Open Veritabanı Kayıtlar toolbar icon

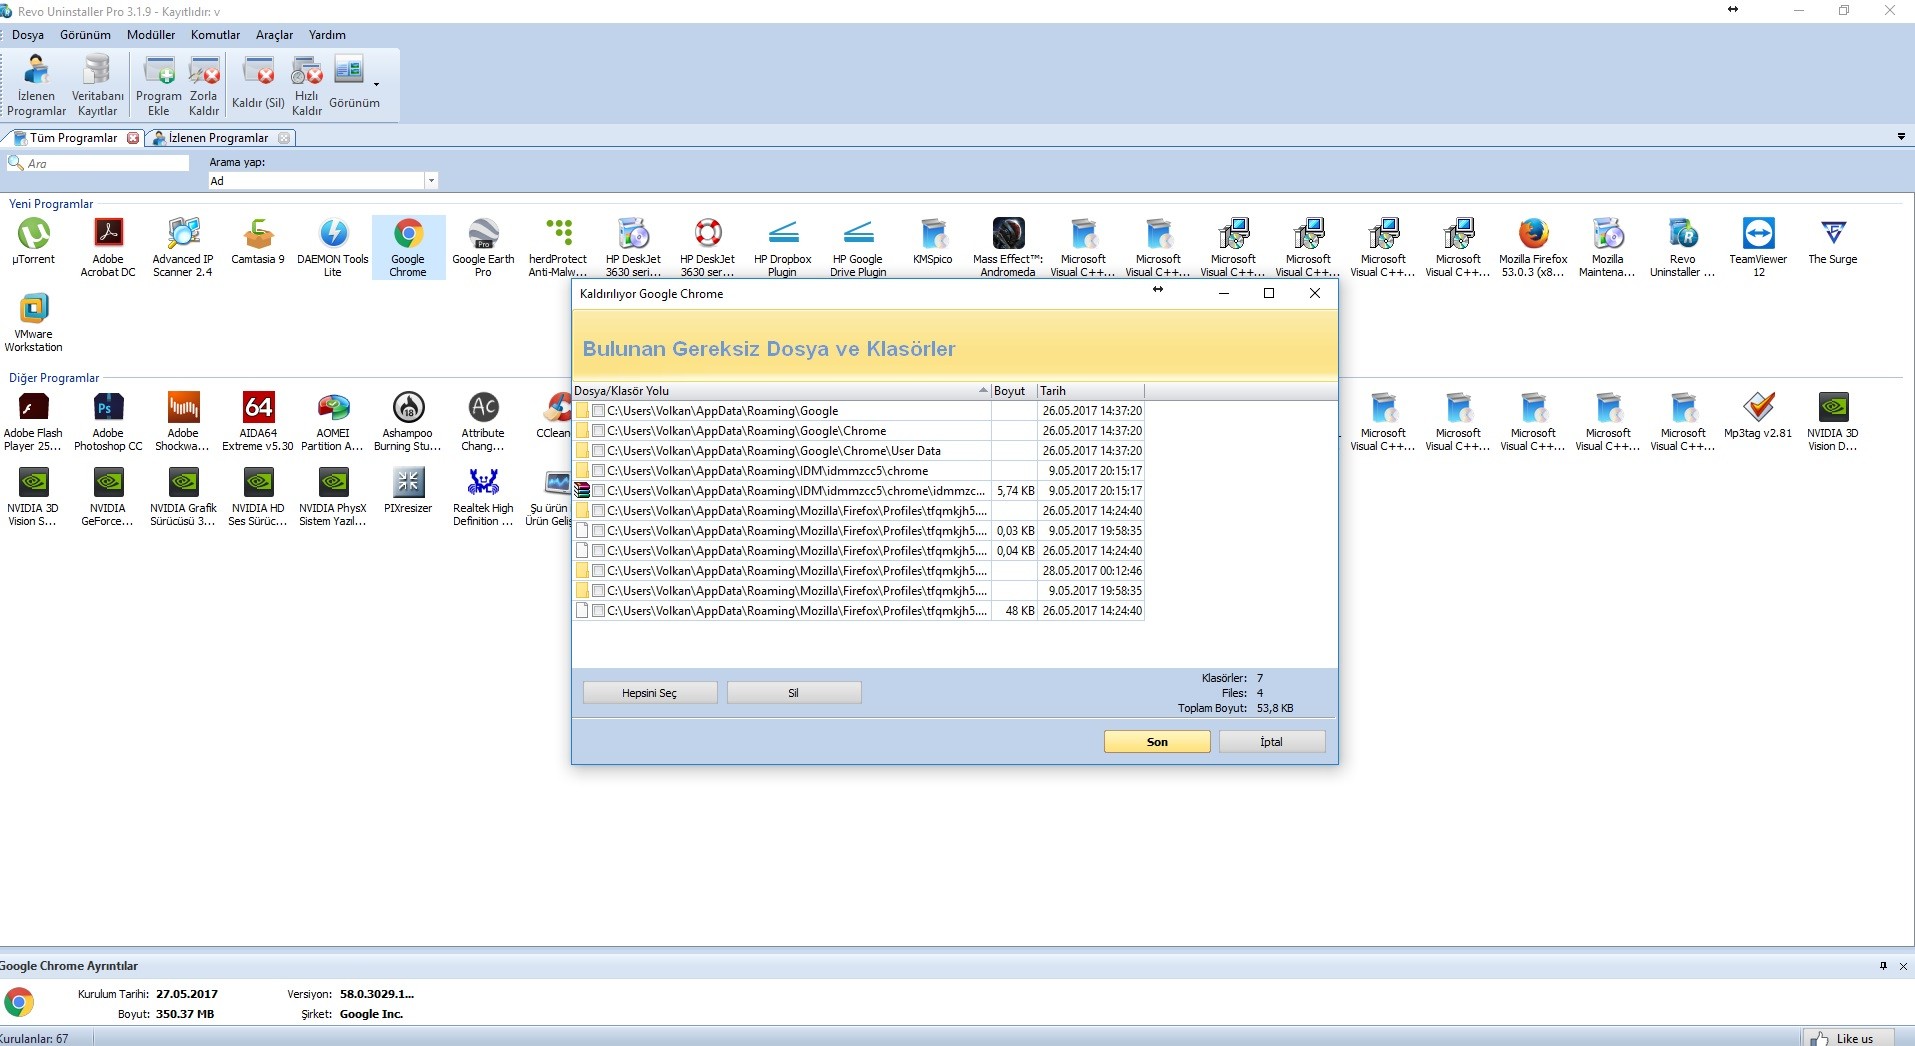point(97,85)
